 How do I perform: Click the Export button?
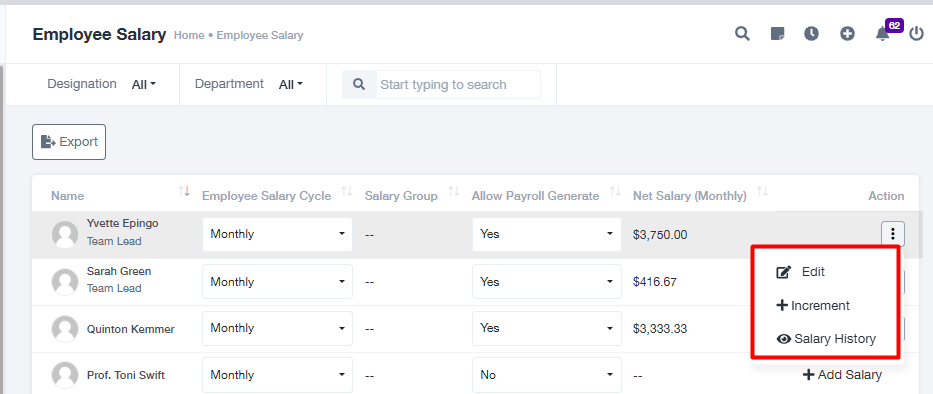69,142
